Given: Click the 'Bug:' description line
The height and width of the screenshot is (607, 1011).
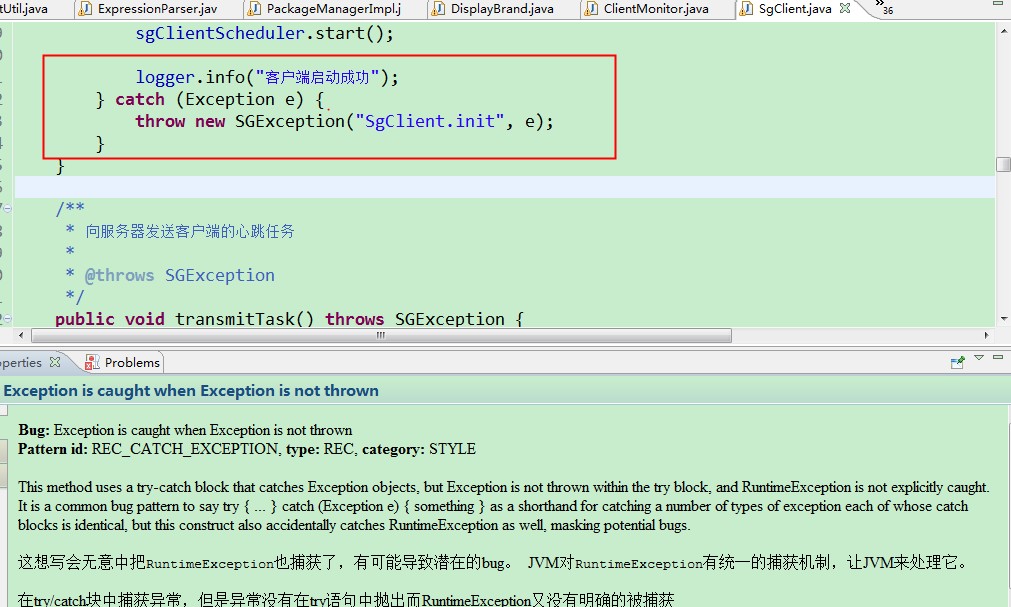Looking at the screenshot, I should pos(185,430).
